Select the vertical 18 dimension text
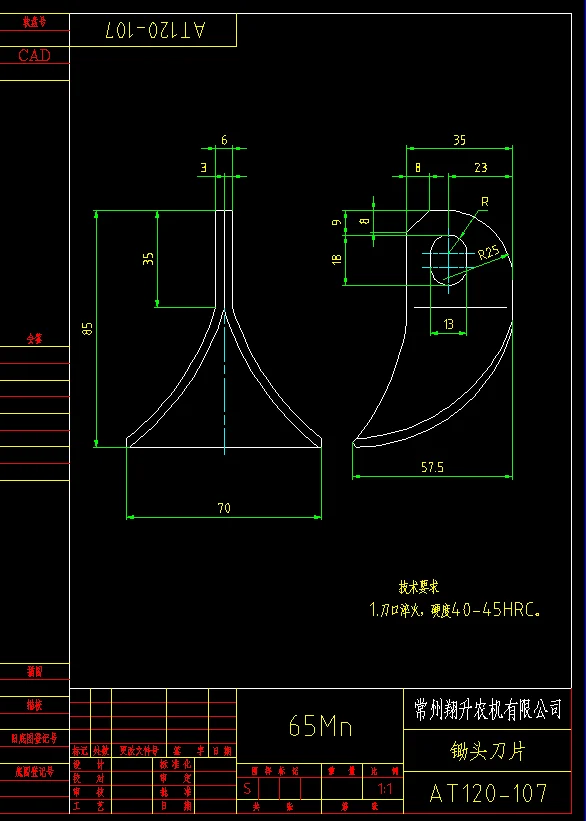Screen dimensions: 586x821 337,259
